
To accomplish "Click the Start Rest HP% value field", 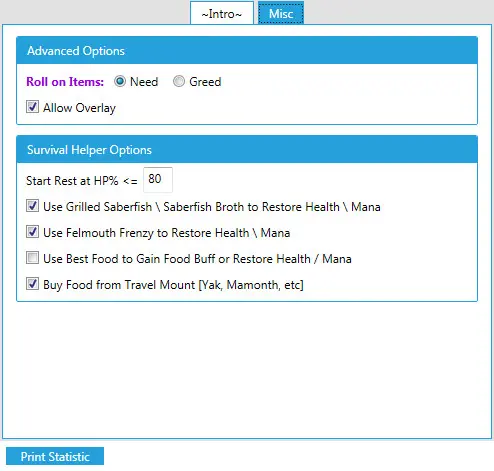I will 158,180.
